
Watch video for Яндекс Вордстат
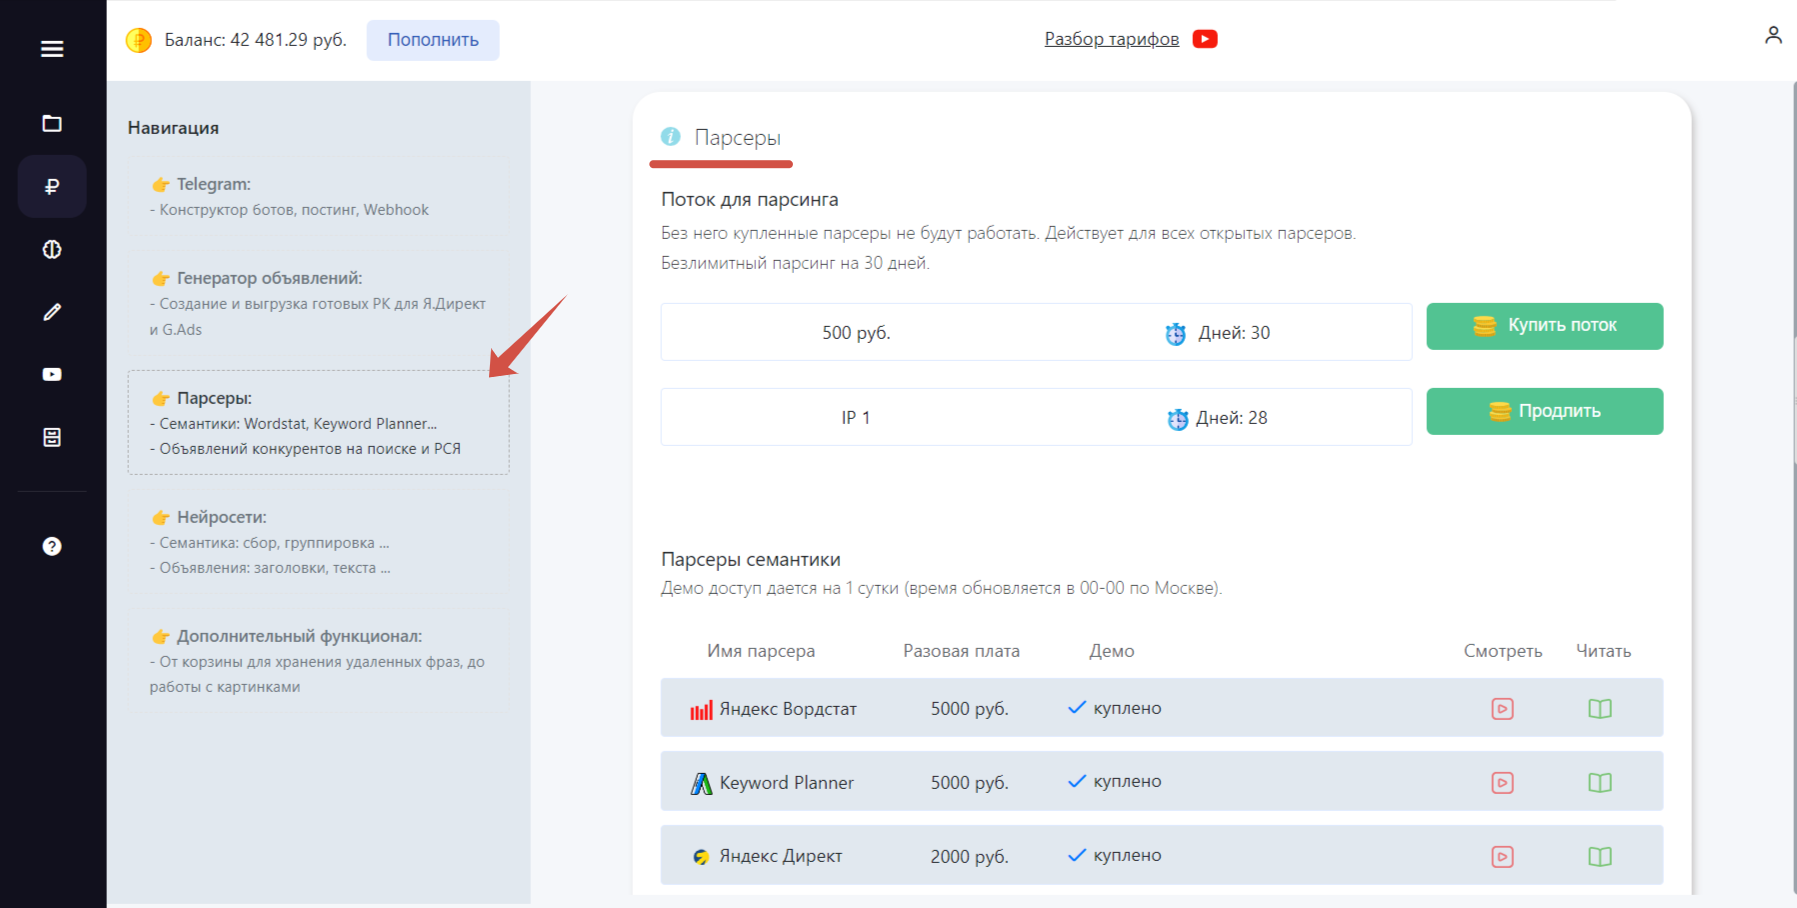pos(1502,708)
